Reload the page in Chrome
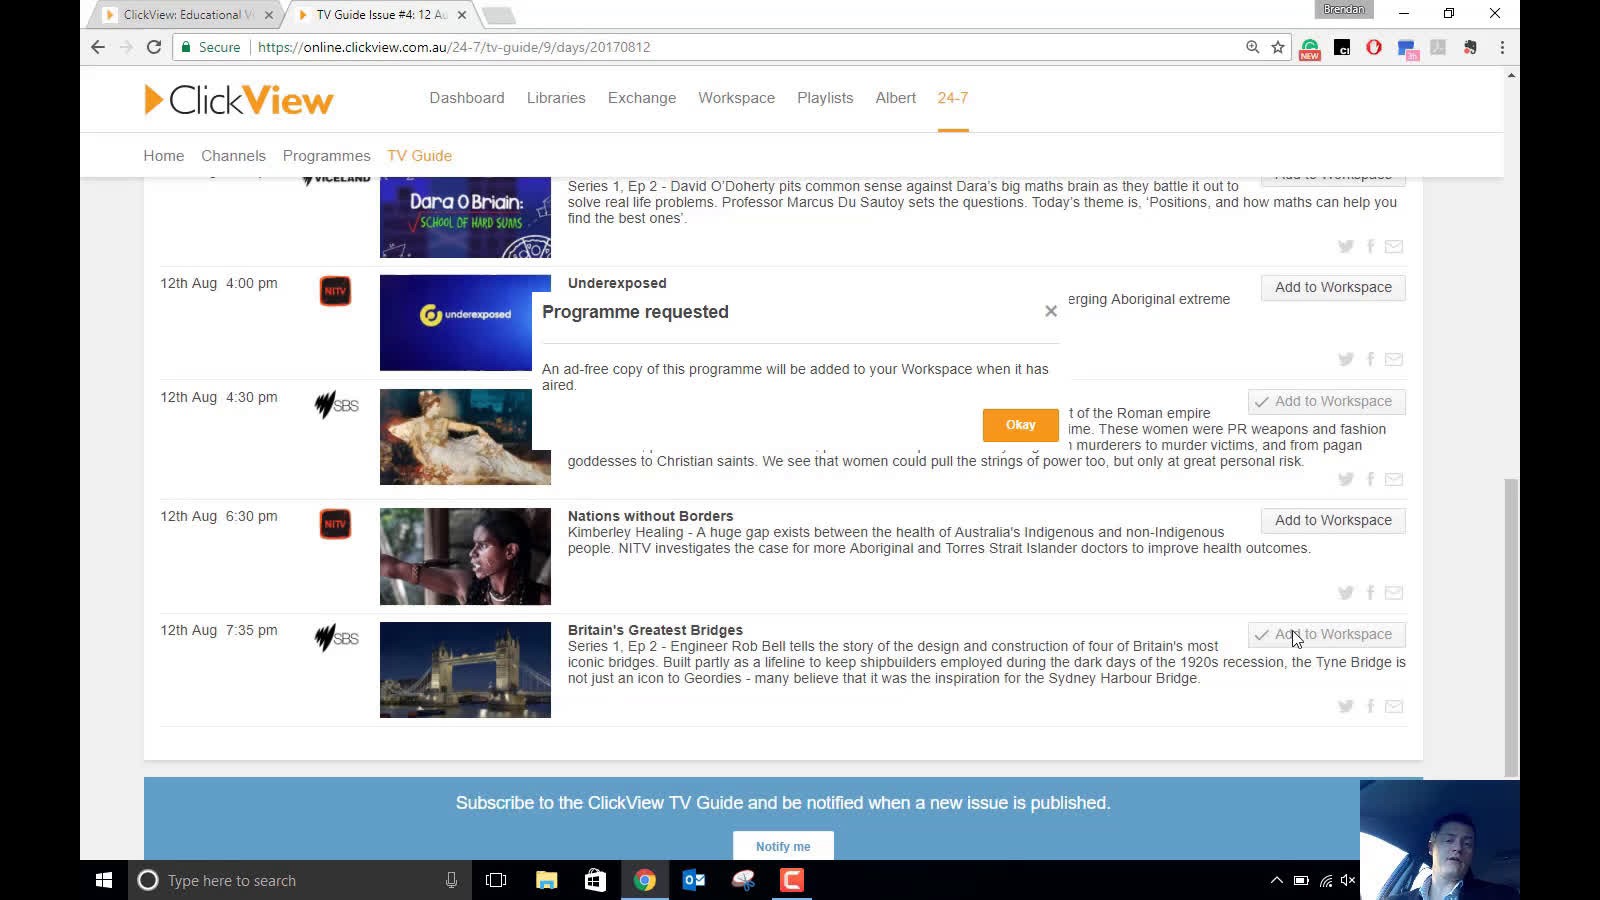 click(154, 47)
